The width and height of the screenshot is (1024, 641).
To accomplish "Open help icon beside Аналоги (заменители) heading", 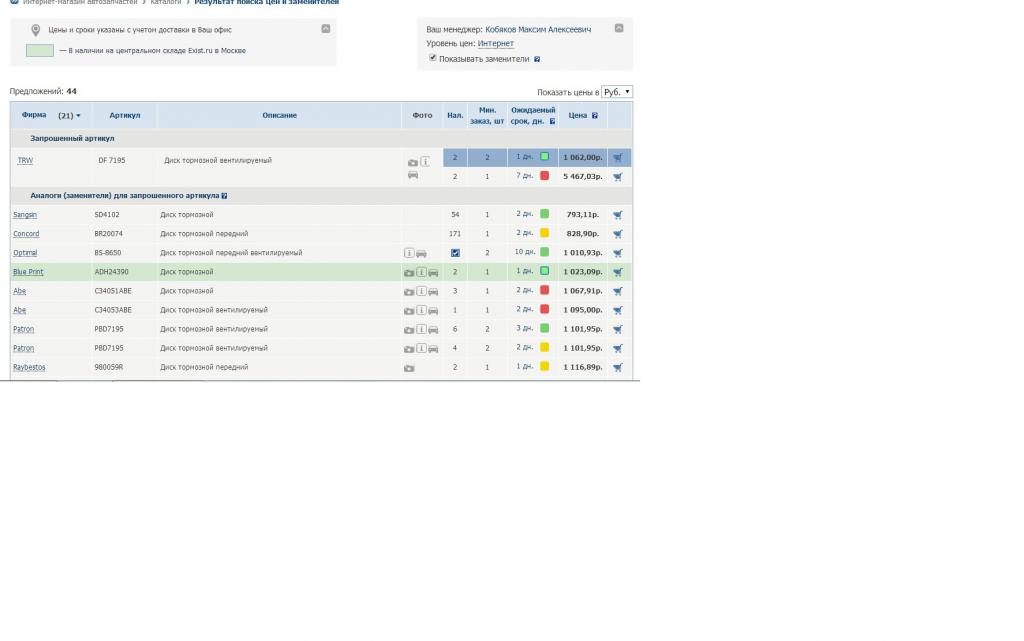I will point(225,196).
